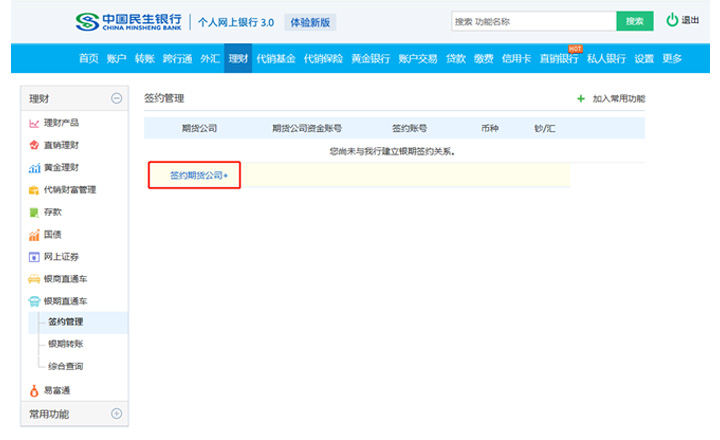This screenshot has height=440, width=720.
Task: Click the 直销理财 icon in sidebar
Action: pos(34,145)
